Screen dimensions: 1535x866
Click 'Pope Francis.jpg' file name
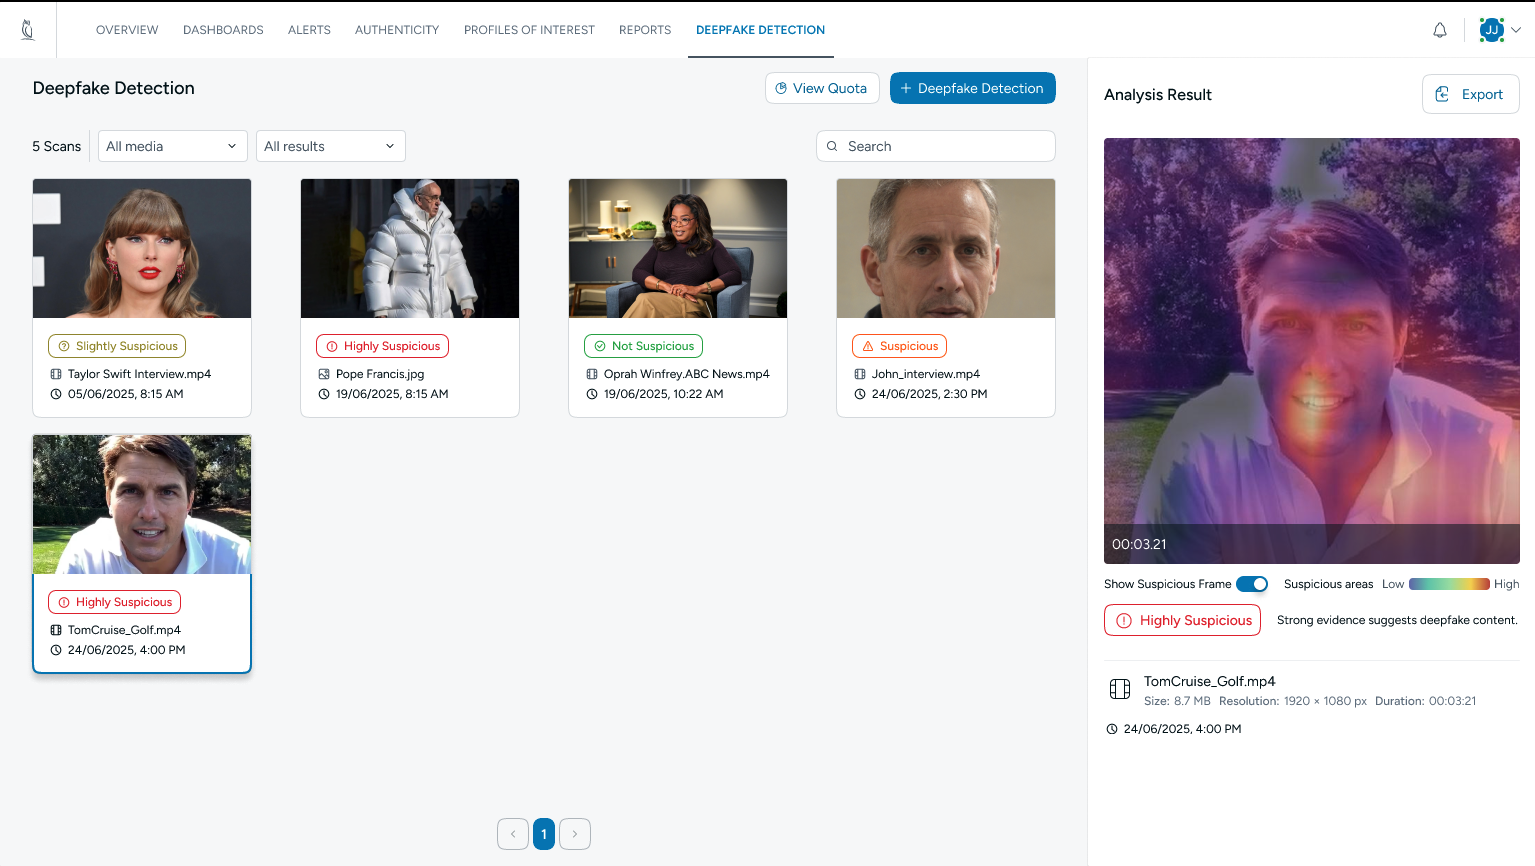point(380,374)
